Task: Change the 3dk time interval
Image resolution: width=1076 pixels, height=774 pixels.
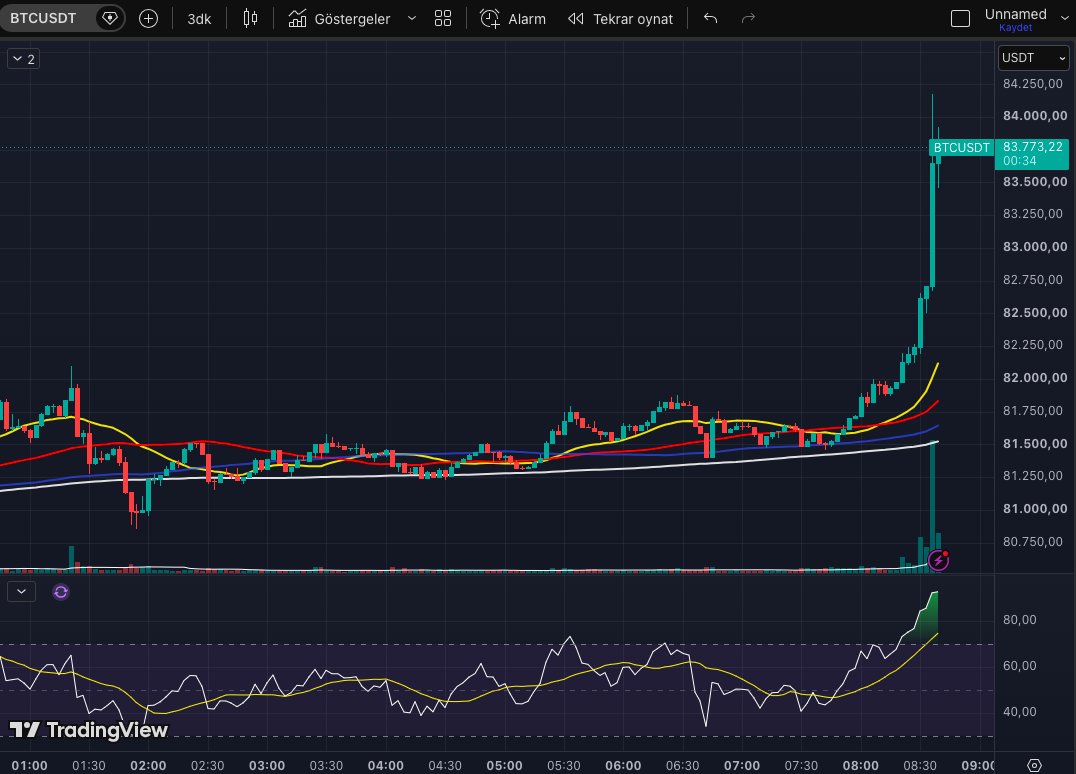Action: pyautogui.click(x=199, y=19)
